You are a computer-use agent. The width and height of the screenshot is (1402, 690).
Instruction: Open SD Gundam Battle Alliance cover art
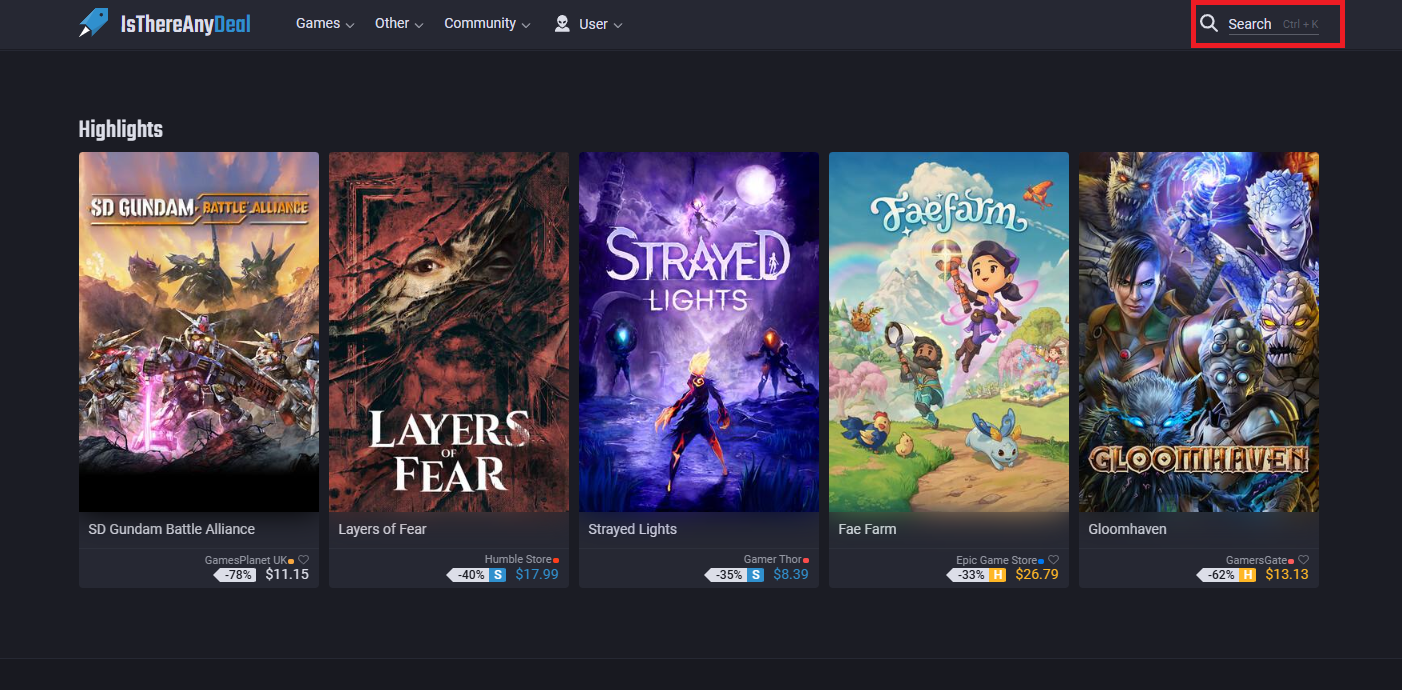(x=199, y=332)
